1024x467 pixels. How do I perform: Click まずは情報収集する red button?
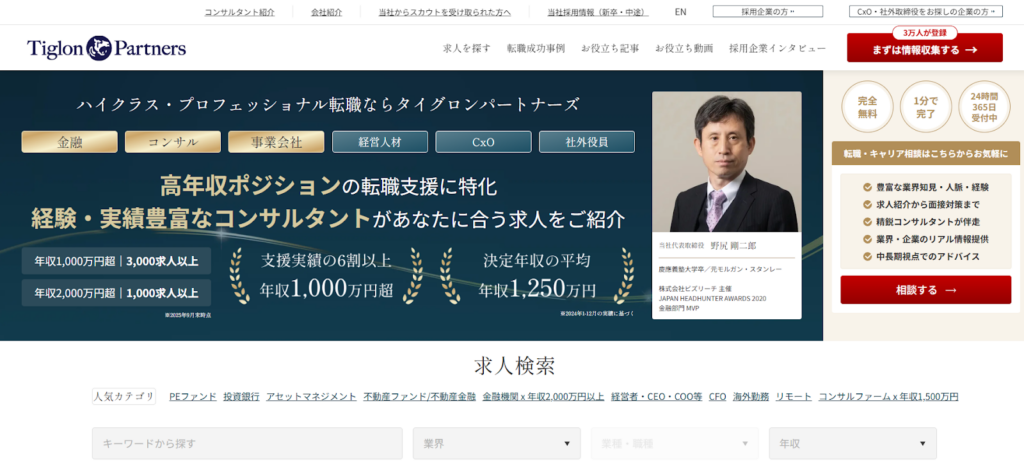point(925,49)
